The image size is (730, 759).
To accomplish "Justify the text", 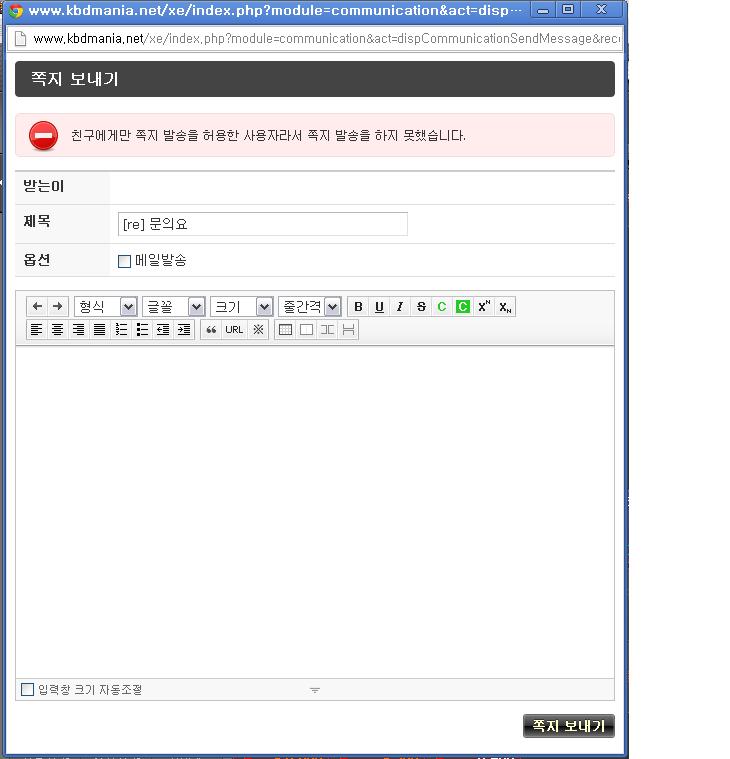I will 99,330.
